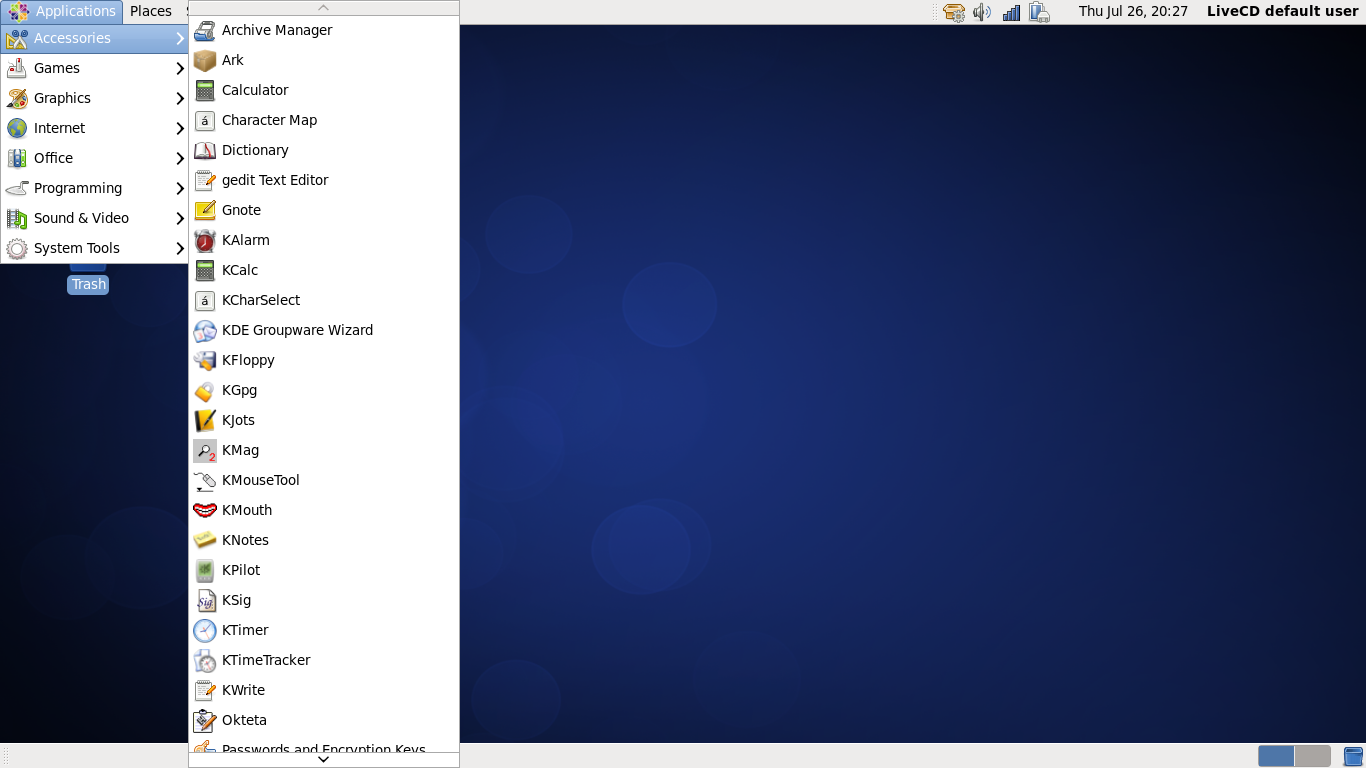1366x768 pixels.
Task: Expand the Office submenu arrow
Action: [x=180, y=158]
